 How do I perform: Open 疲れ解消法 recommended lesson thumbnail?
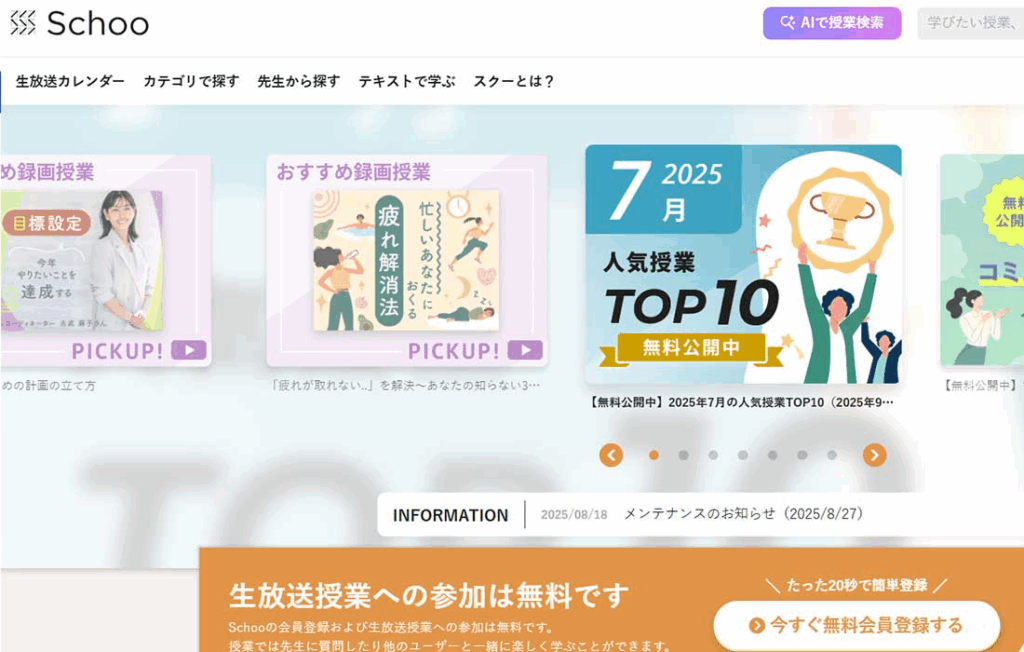pos(406,260)
